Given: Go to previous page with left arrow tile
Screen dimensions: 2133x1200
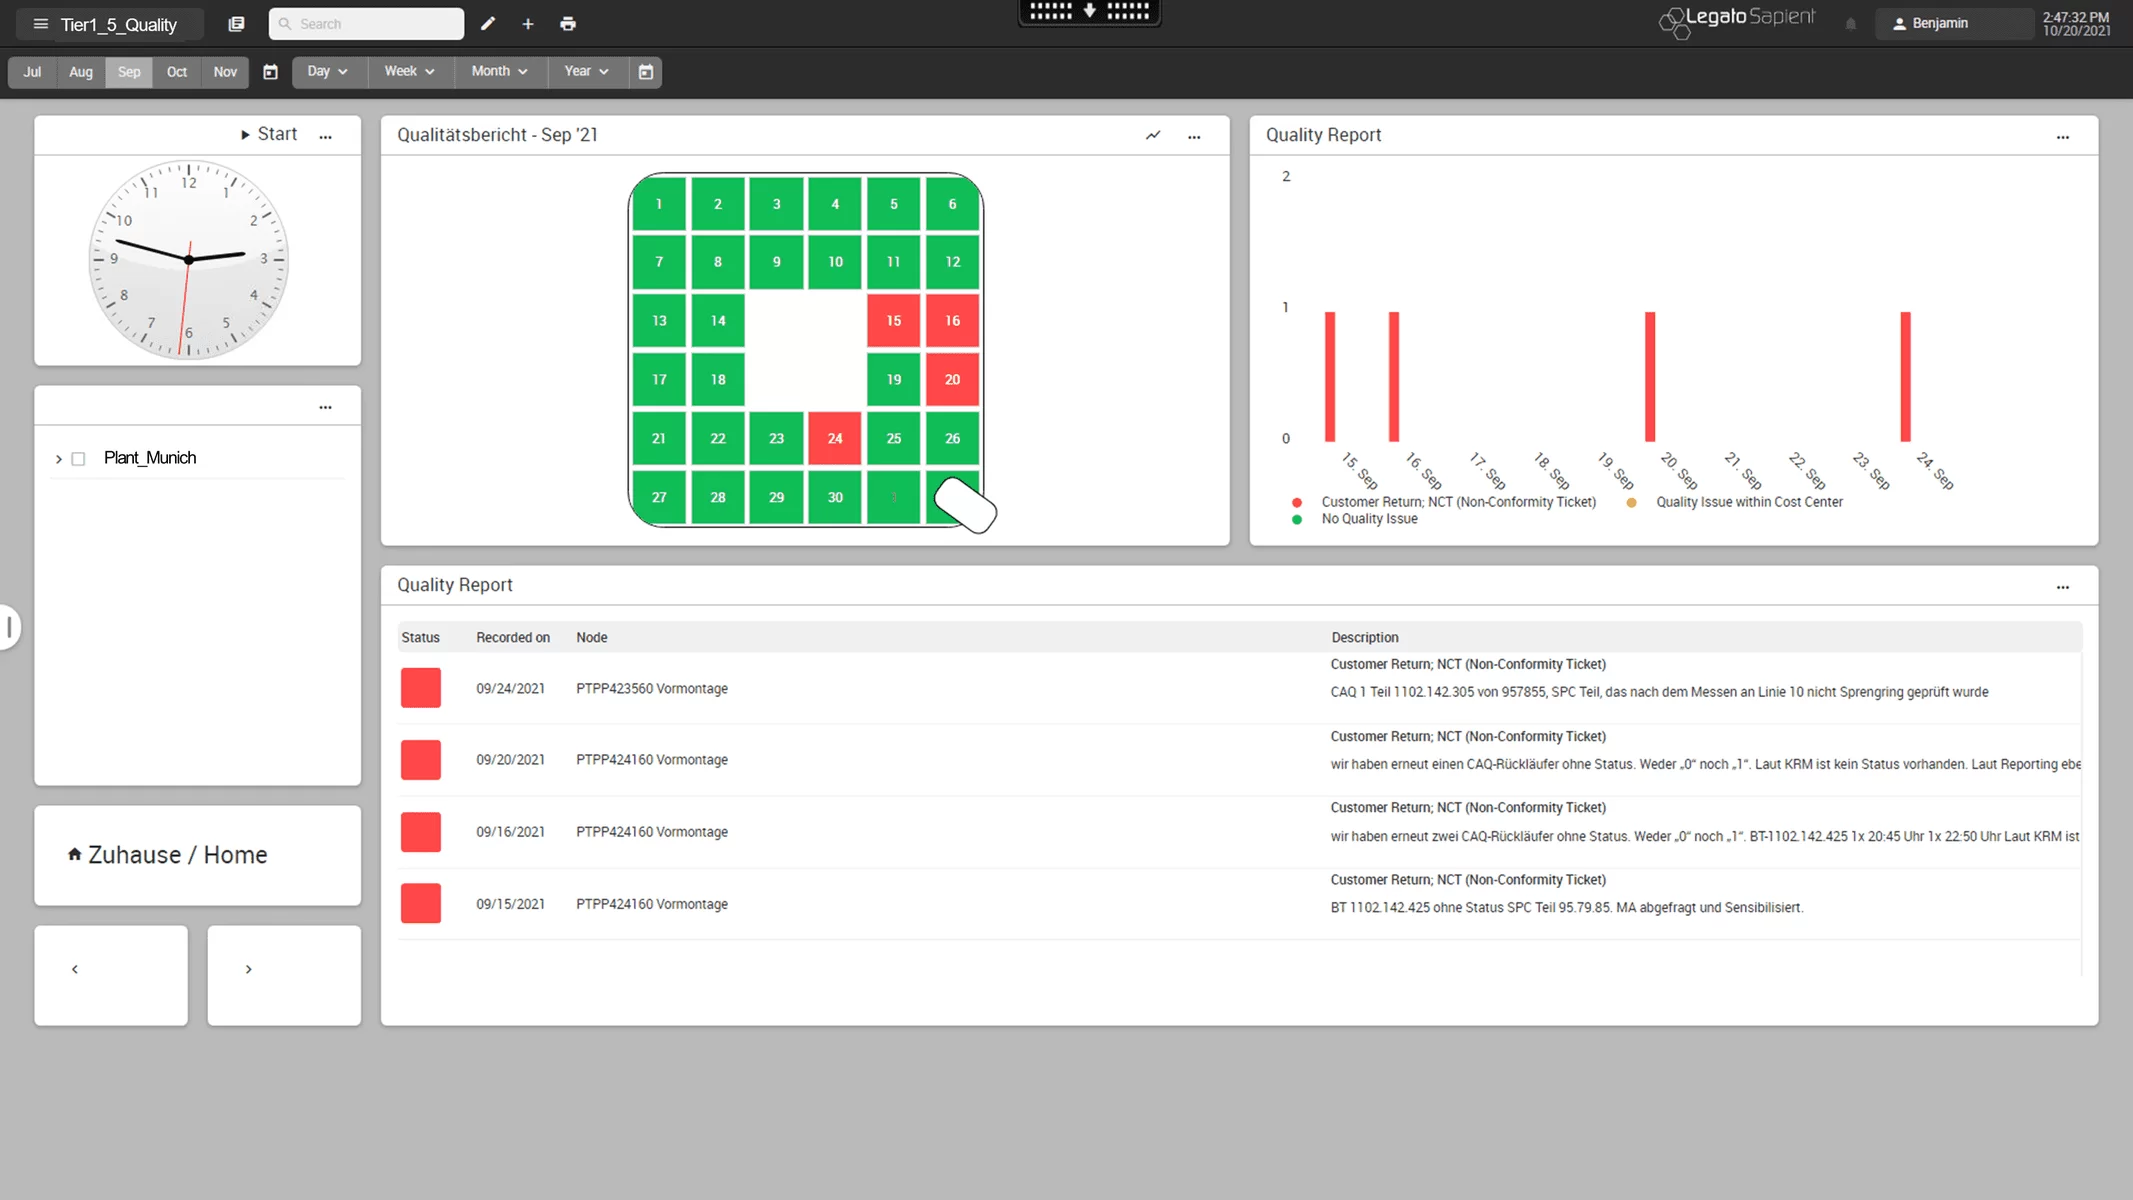Looking at the screenshot, I should coord(111,975).
